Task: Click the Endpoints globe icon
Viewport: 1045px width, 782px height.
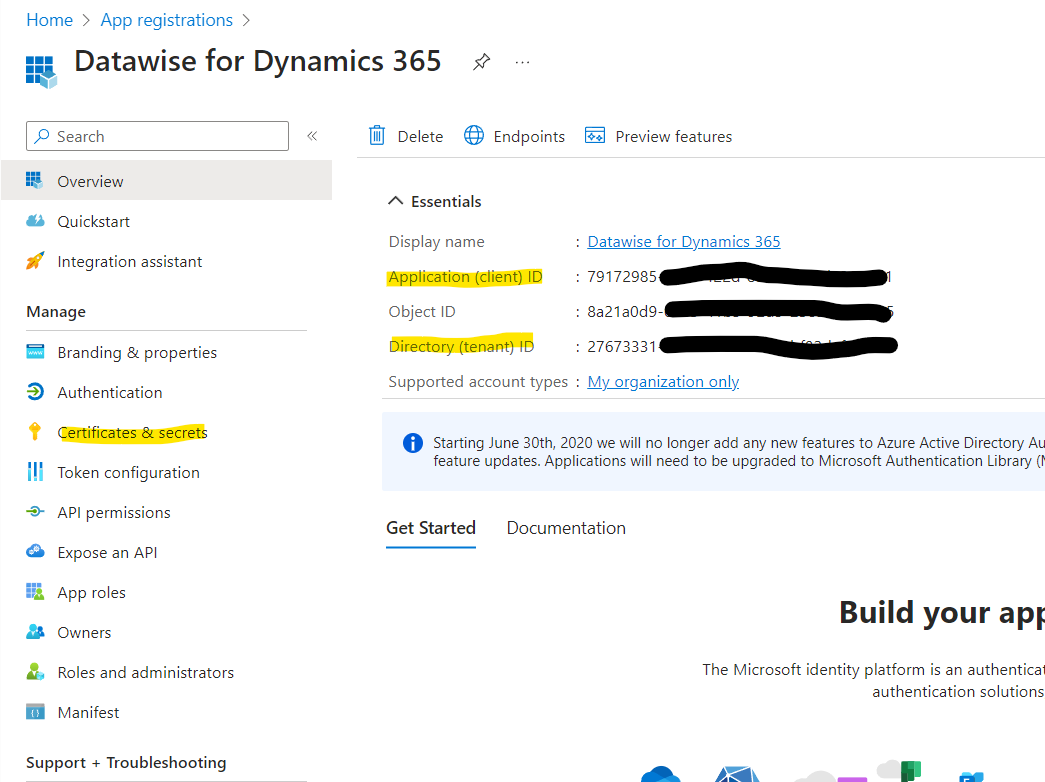Action: 474,135
